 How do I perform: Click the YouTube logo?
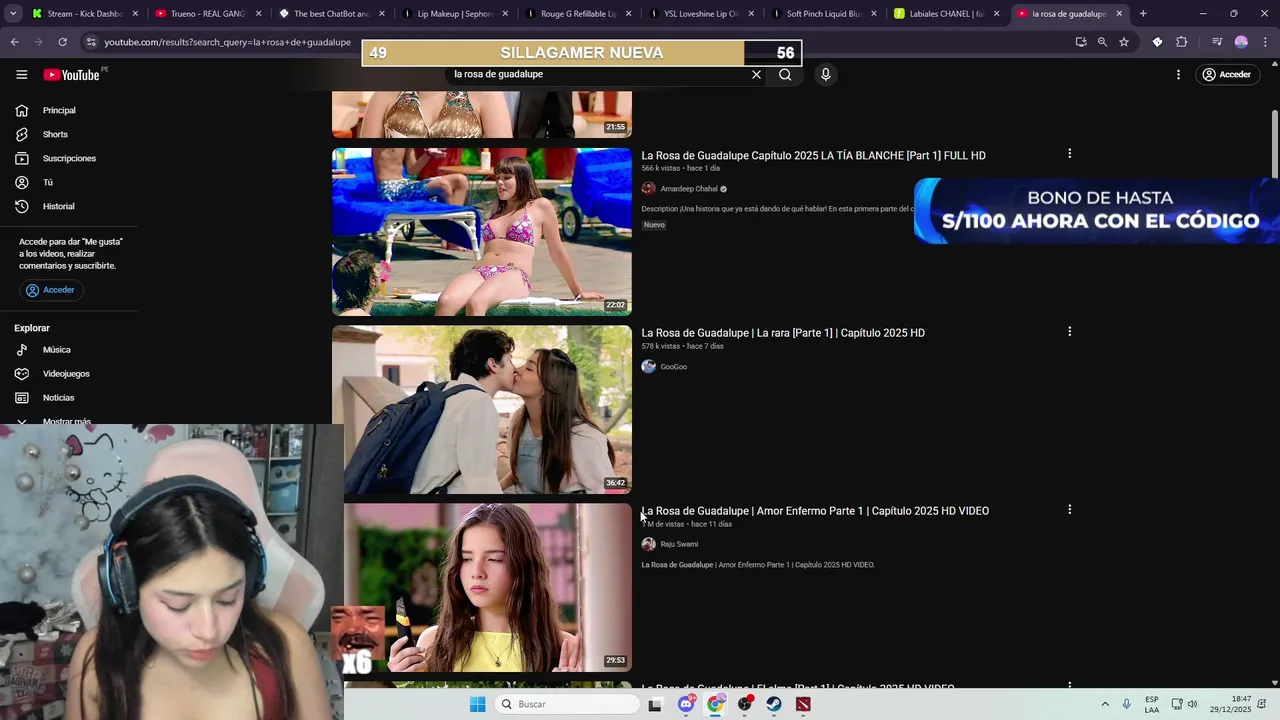tap(71, 75)
